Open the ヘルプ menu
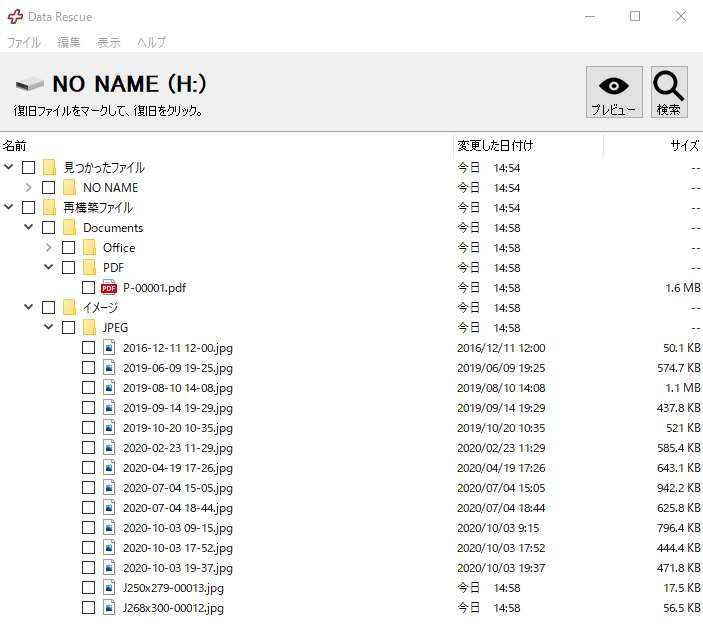Screen dimensions: 703x632 click(x=151, y=43)
